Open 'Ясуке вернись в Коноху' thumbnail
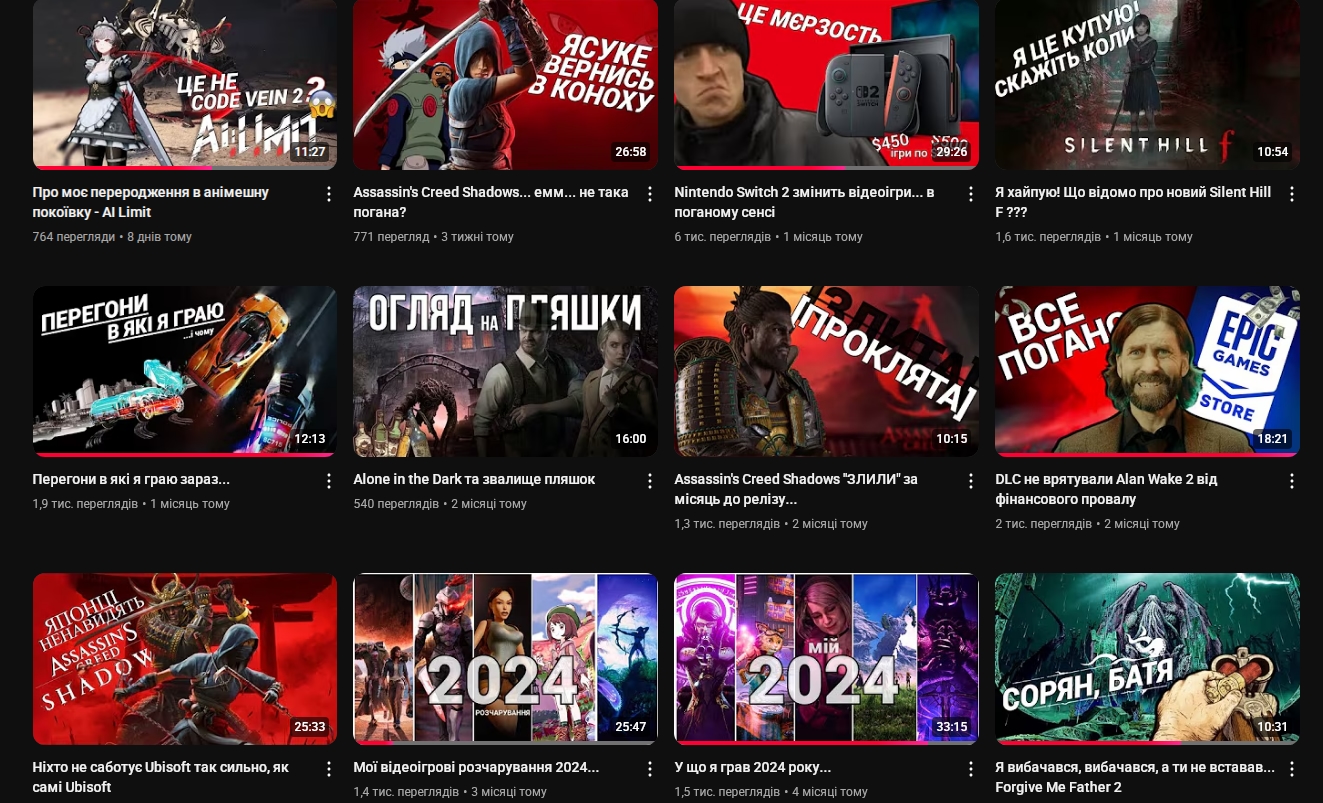1323x803 pixels. point(505,85)
